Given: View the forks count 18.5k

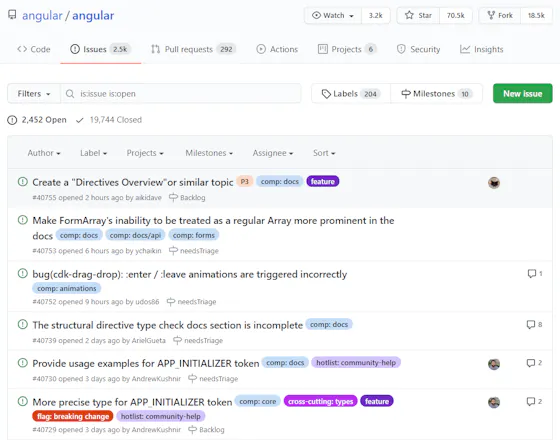Looking at the screenshot, I should pos(536,15).
